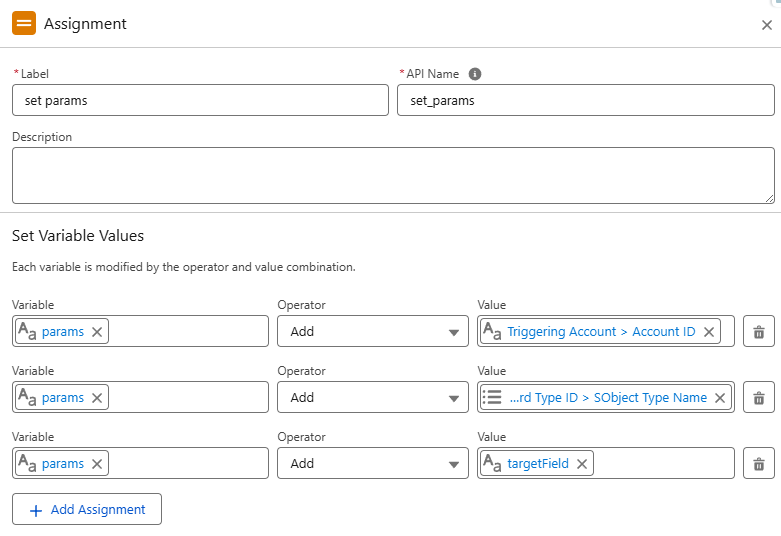Click trash icon for targetField row
The height and width of the screenshot is (536, 781).
click(x=758, y=463)
